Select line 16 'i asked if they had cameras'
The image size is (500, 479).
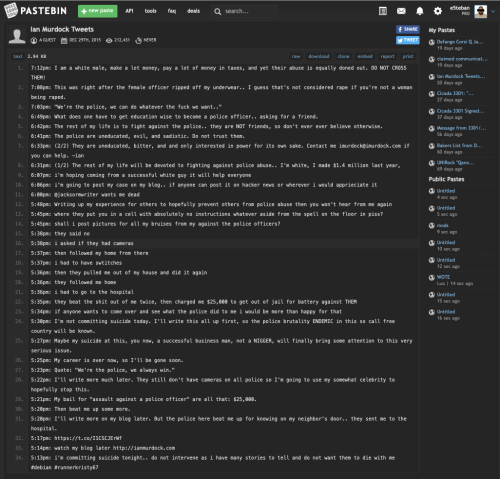coord(223,243)
